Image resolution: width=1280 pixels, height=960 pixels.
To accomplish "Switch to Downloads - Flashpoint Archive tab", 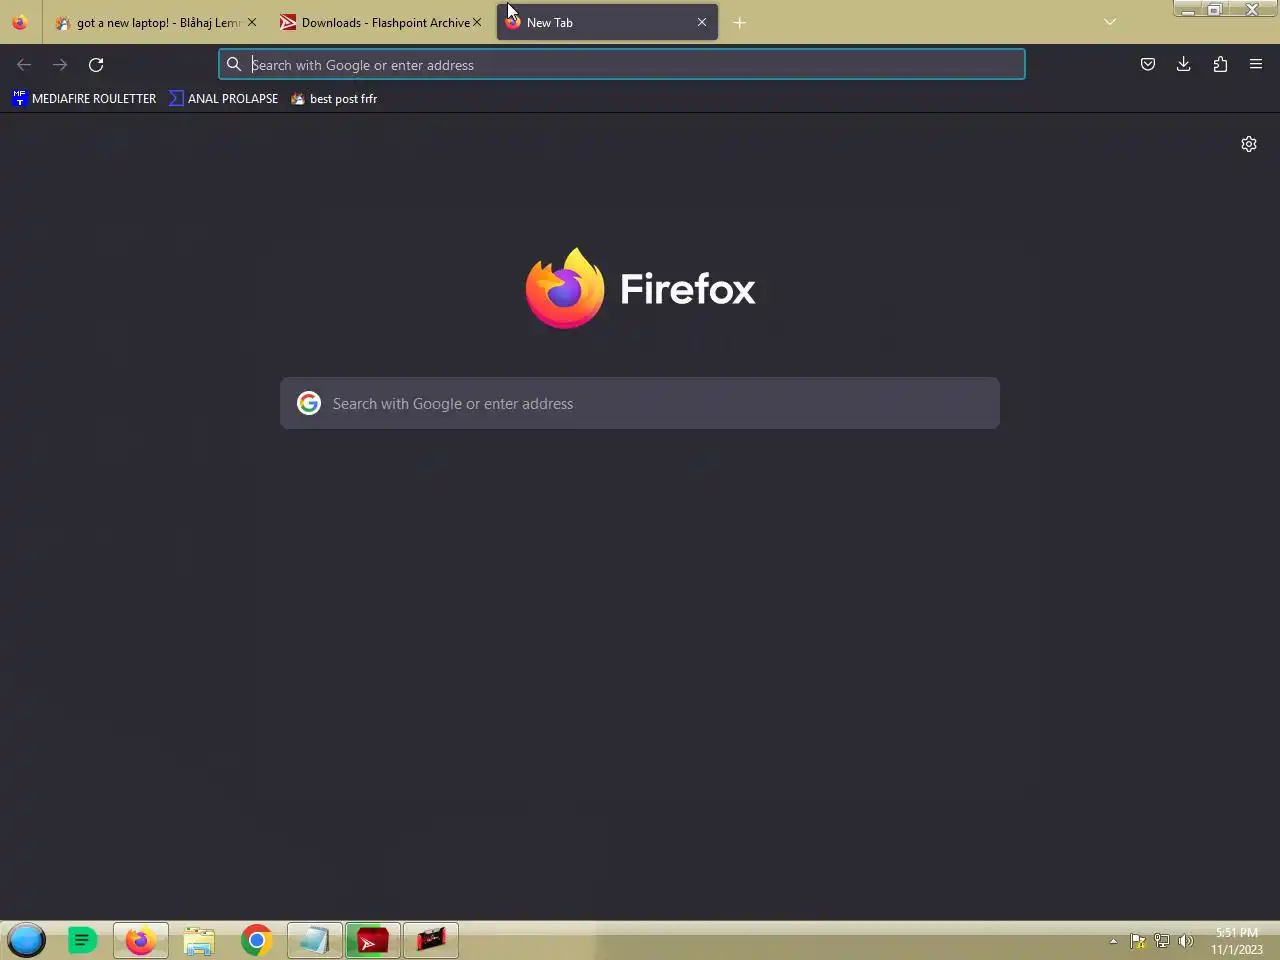I will coord(384,23).
